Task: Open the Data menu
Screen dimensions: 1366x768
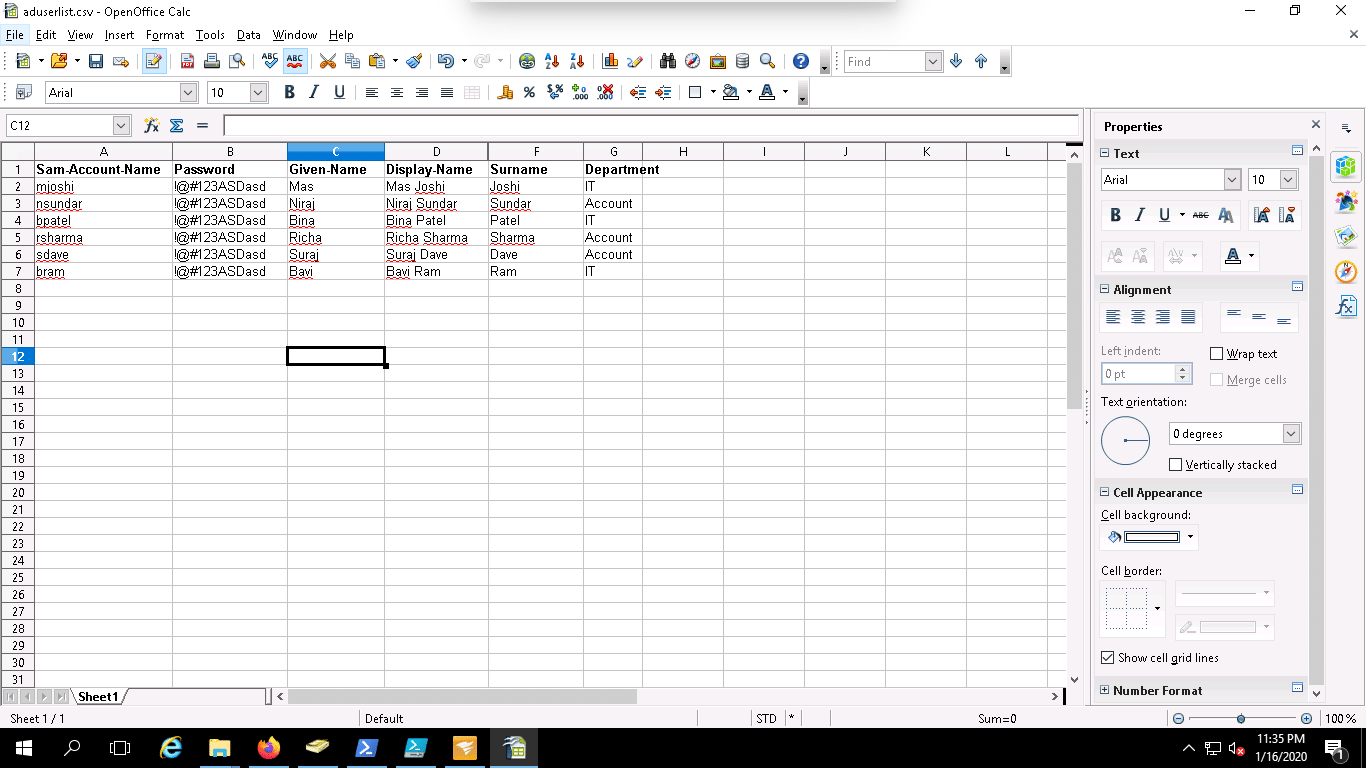Action: click(248, 35)
